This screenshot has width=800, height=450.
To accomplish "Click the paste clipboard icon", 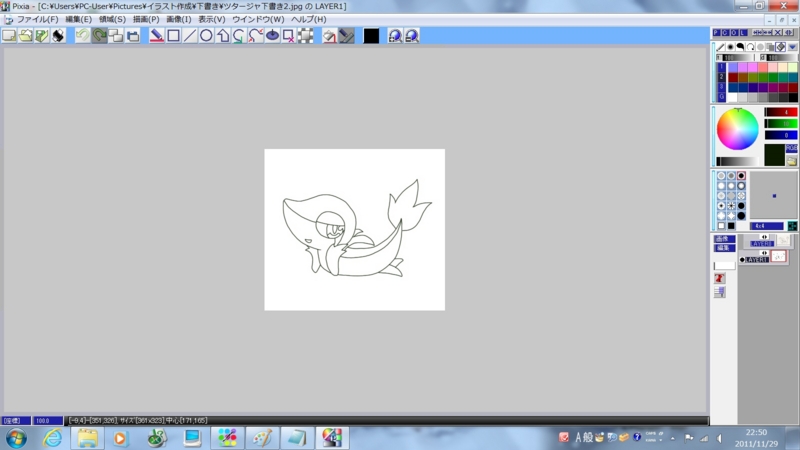I will [133, 36].
